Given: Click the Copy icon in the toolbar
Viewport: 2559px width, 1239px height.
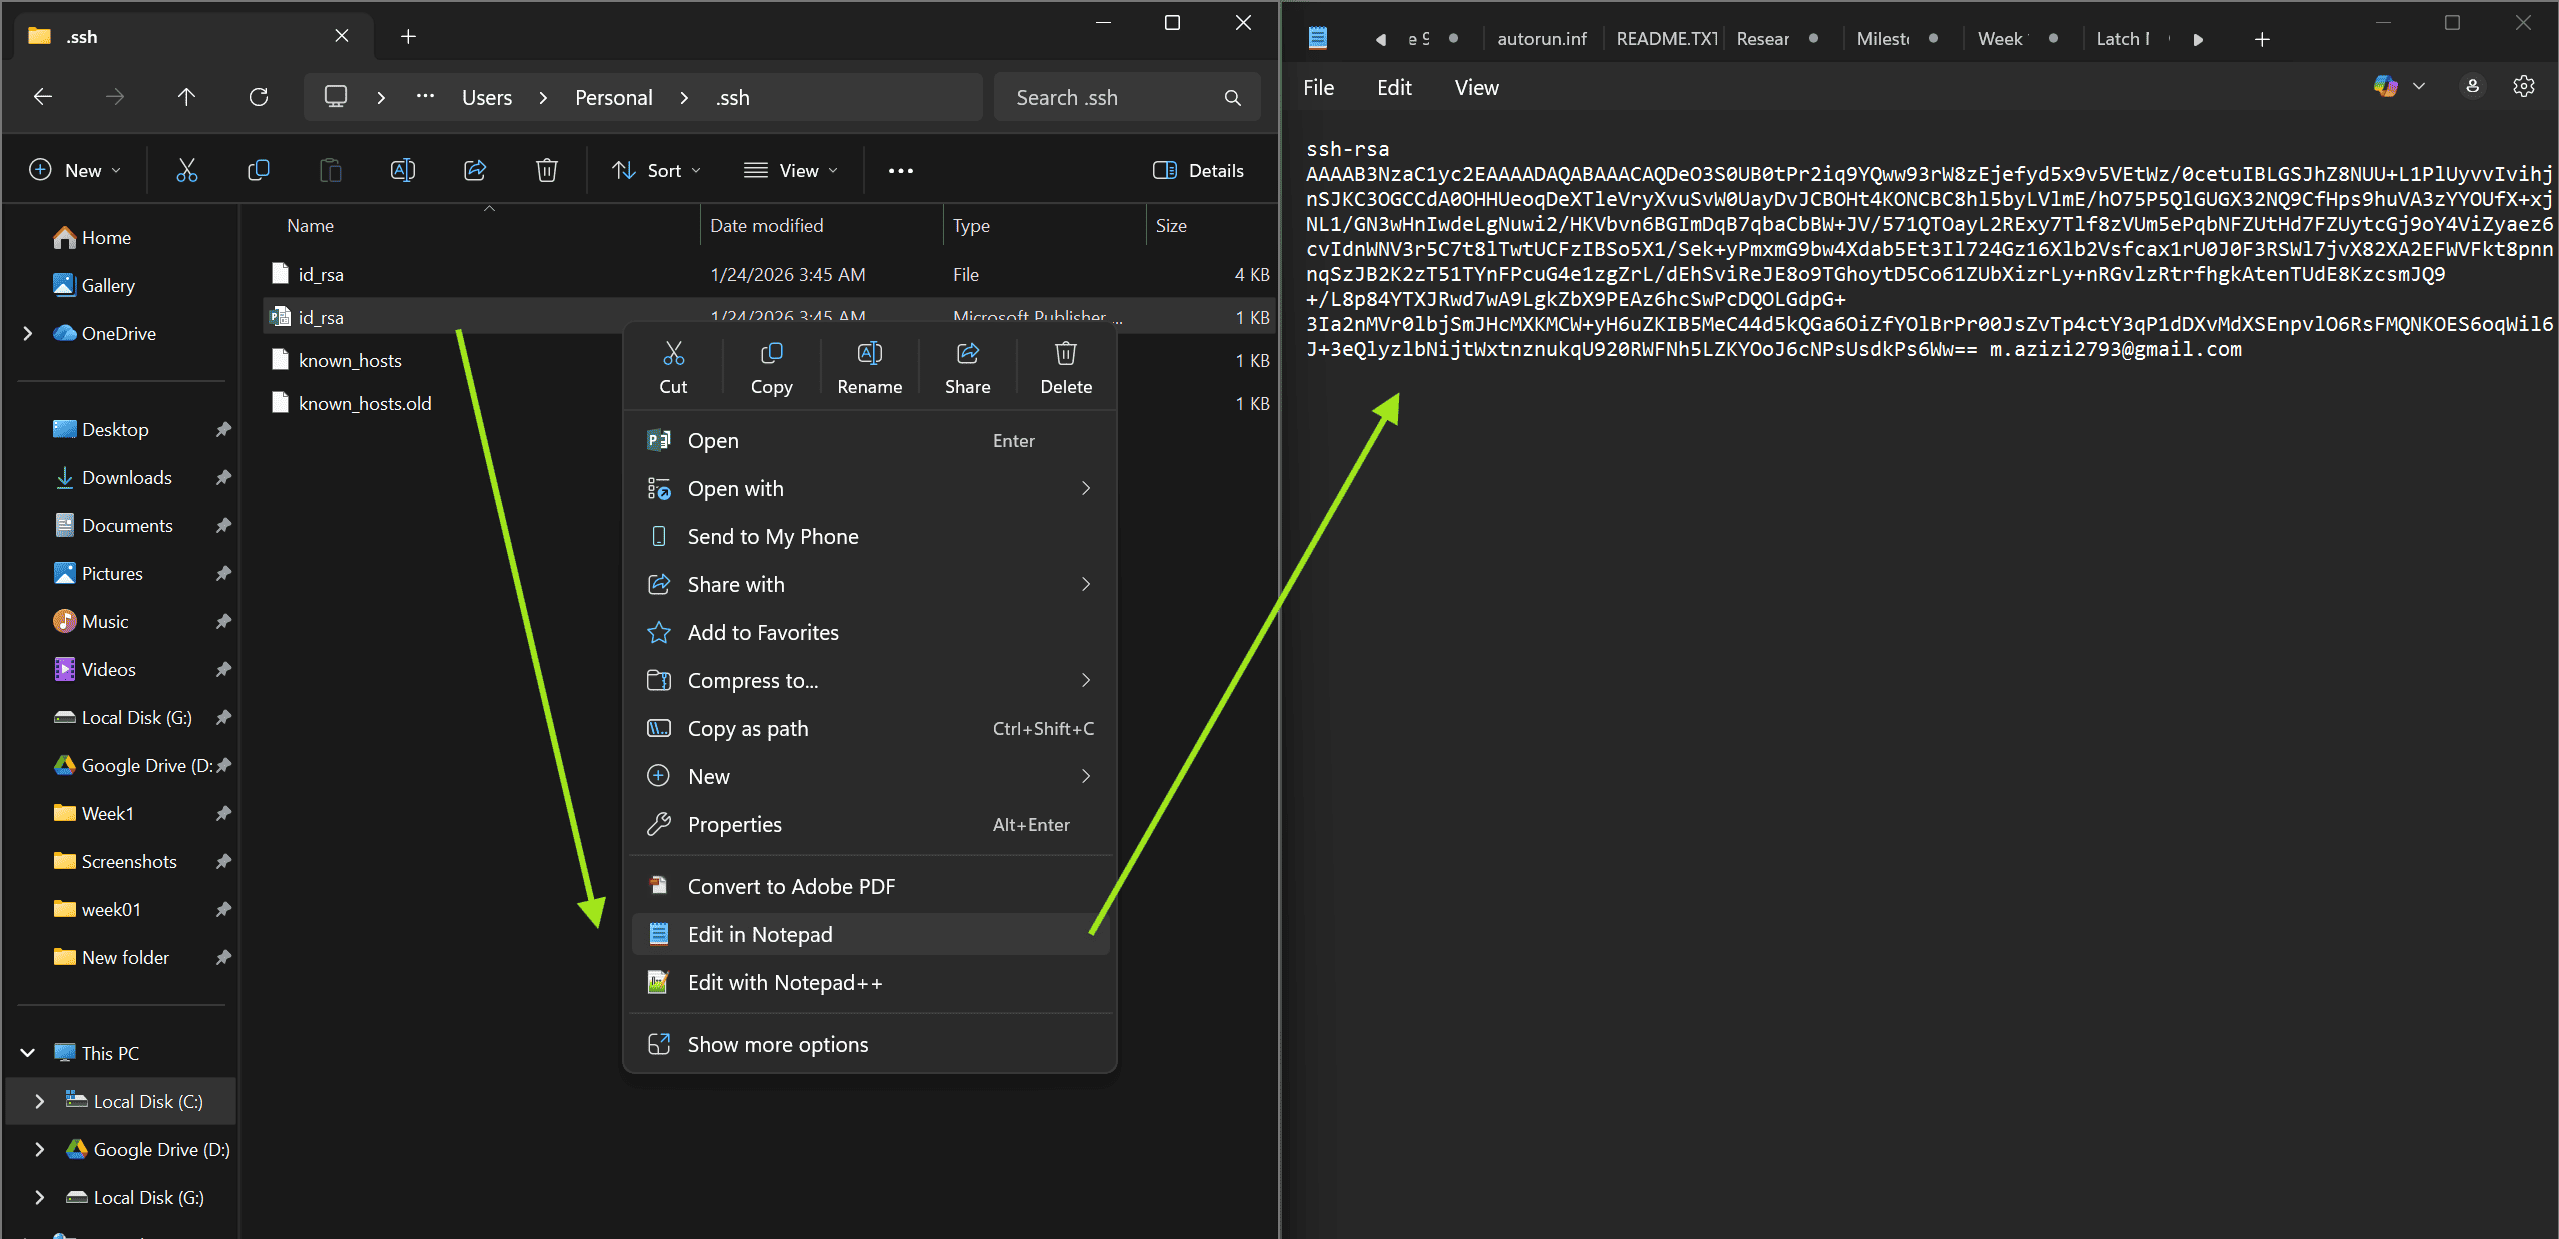Looking at the screenshot, I should (x=259, y=169).
